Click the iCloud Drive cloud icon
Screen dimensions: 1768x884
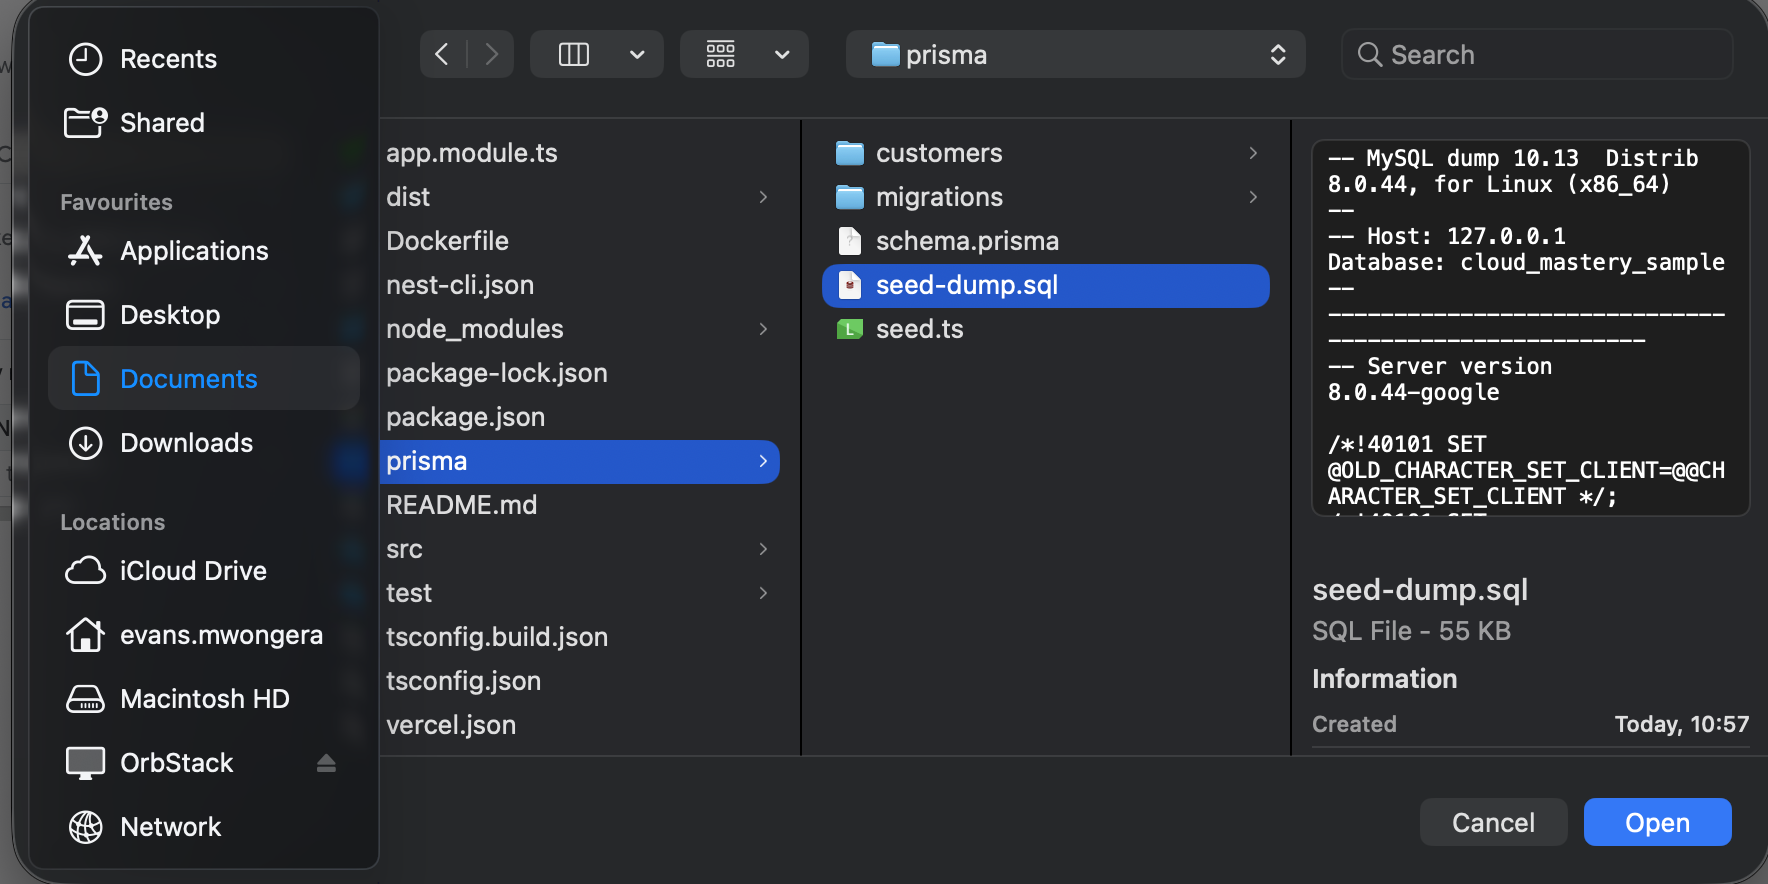85,570
